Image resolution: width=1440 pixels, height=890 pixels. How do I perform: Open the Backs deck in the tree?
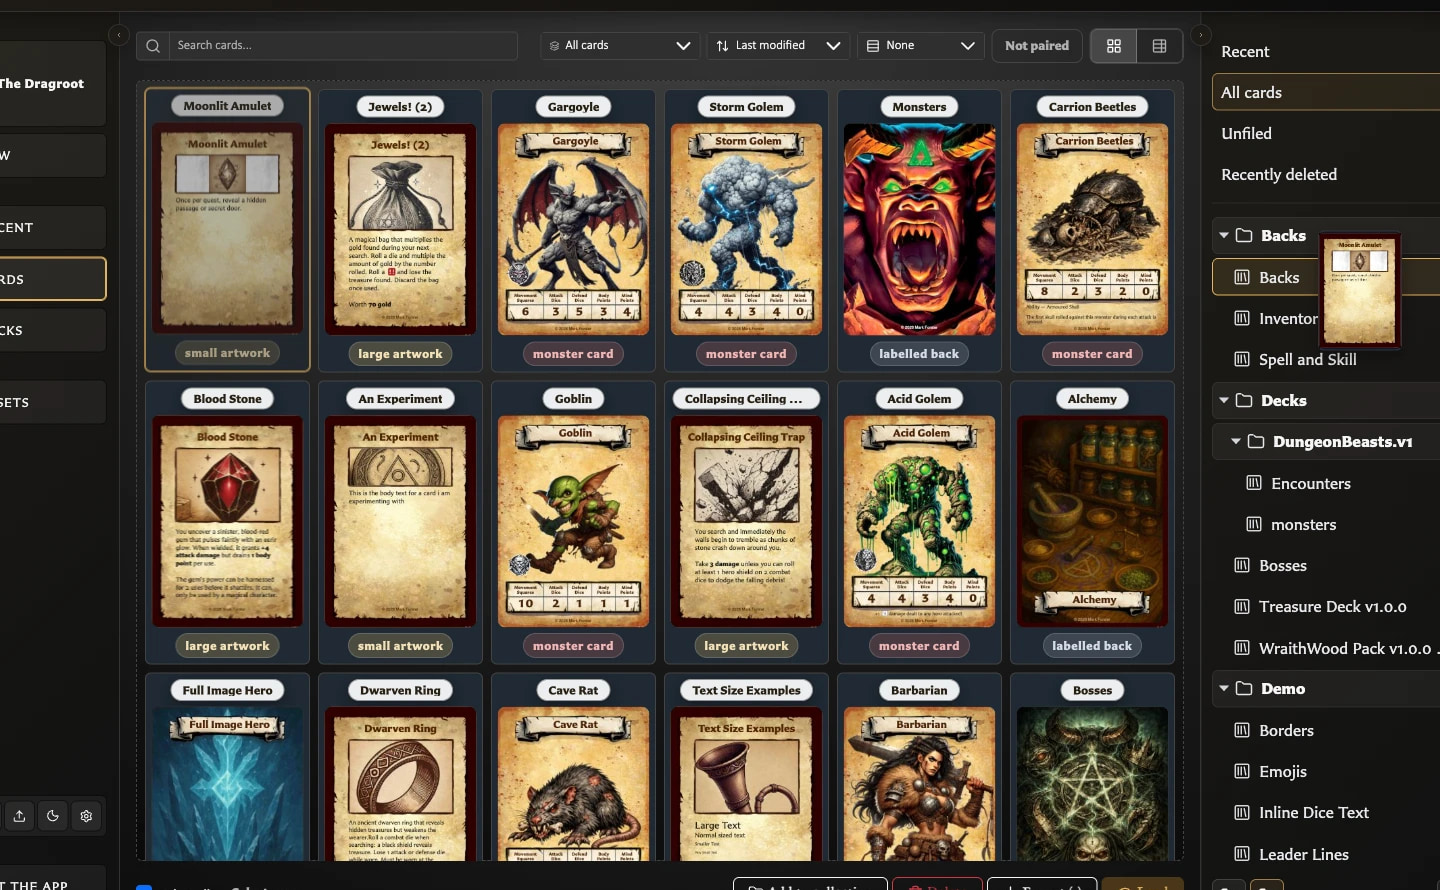1326,277
